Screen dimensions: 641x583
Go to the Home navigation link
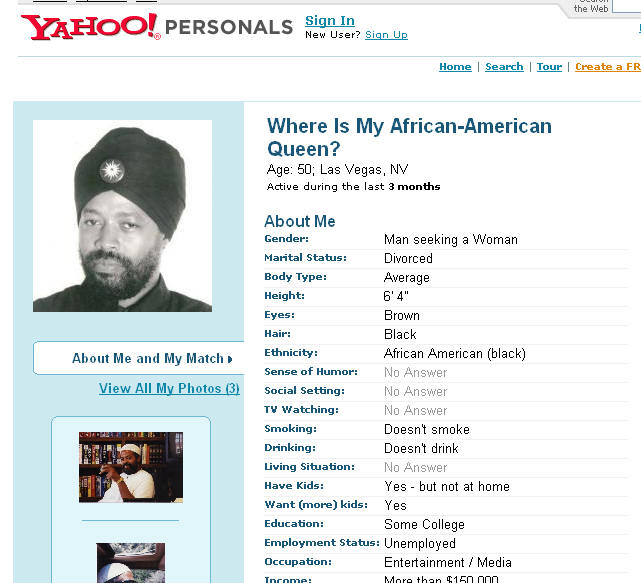(x=455, y=67)
